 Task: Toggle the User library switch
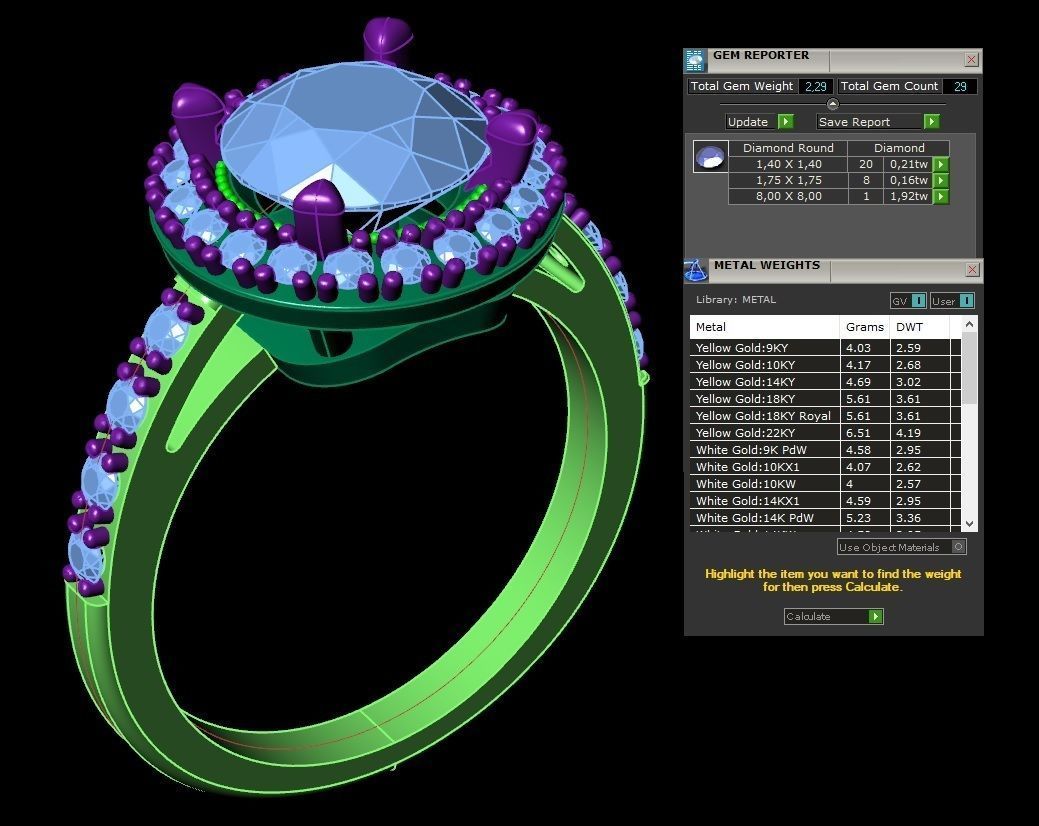click(967, 301)
